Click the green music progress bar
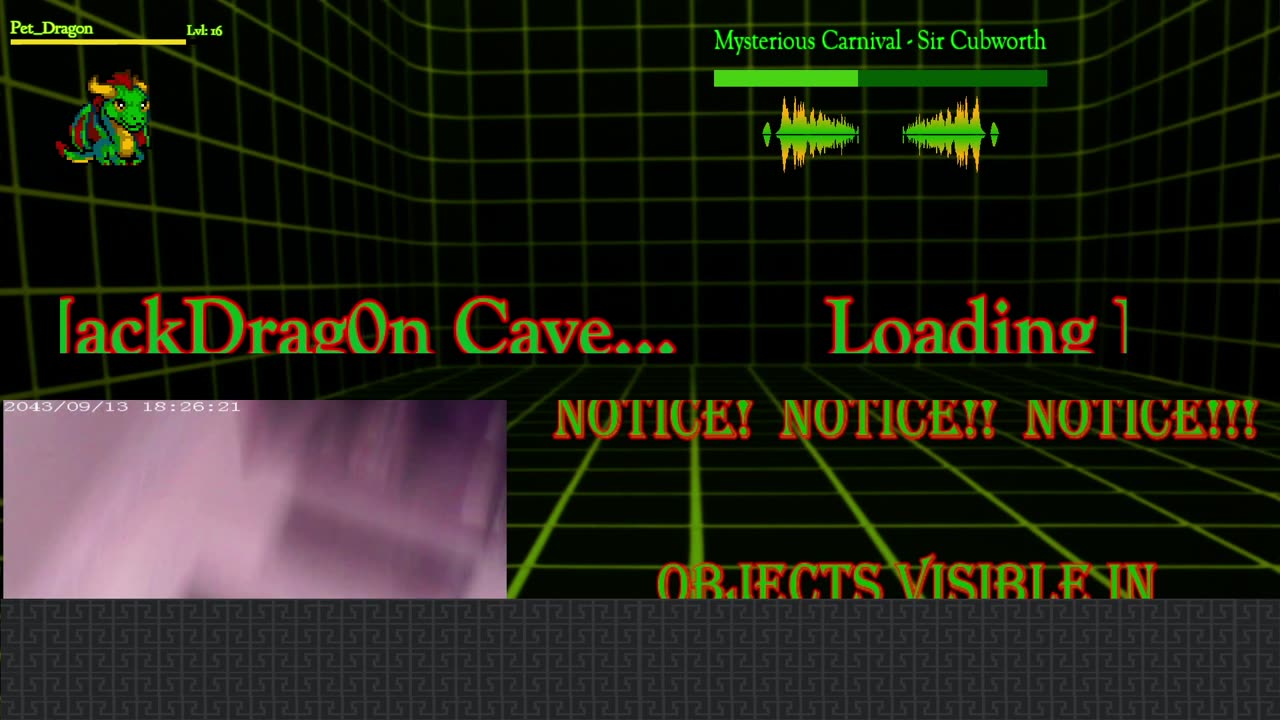This screenshot has width=1280, height=720. pos(880,78)
